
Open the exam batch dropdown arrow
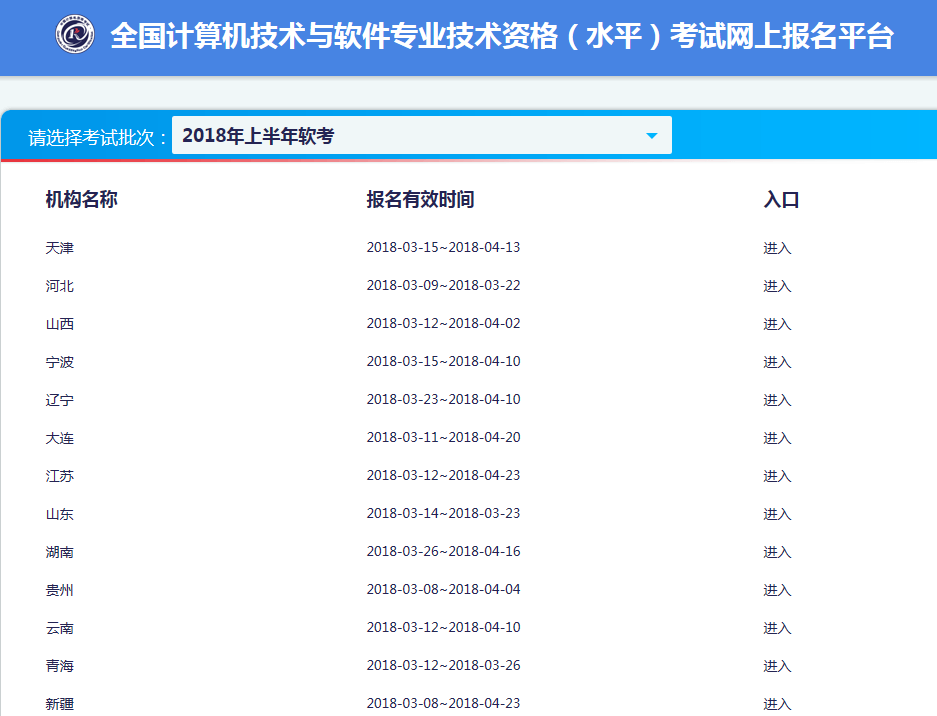point(652,136)
